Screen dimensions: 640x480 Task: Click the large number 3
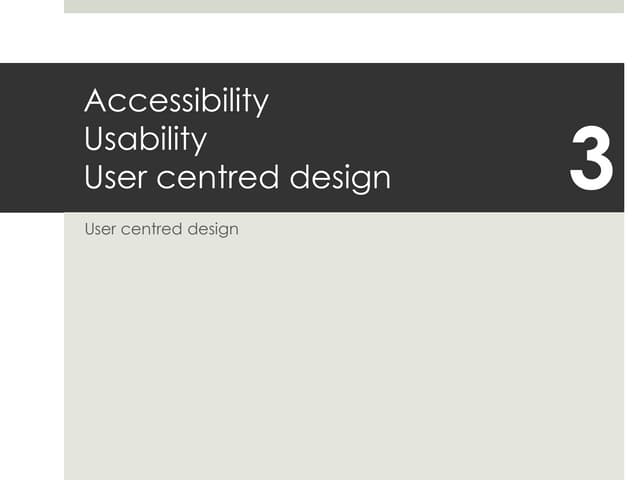click(x=590, y=160)
